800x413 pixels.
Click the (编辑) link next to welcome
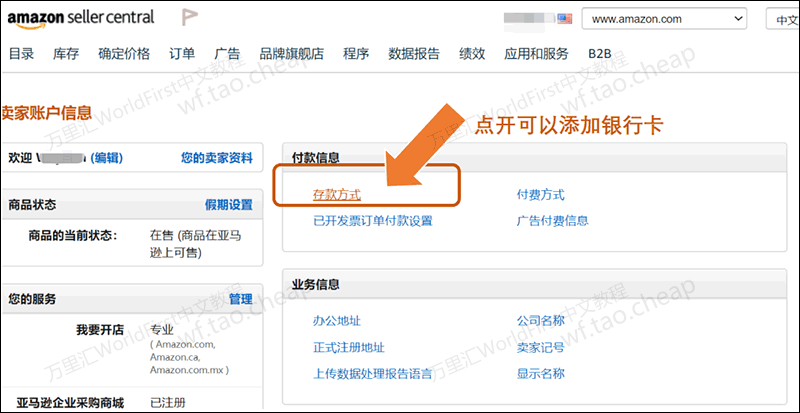107,158
